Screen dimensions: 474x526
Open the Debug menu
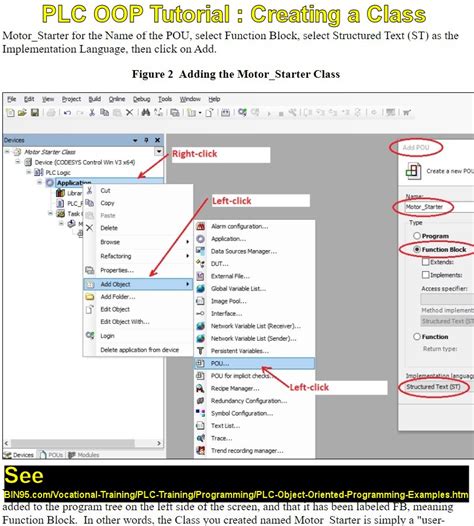coord(142,99)
